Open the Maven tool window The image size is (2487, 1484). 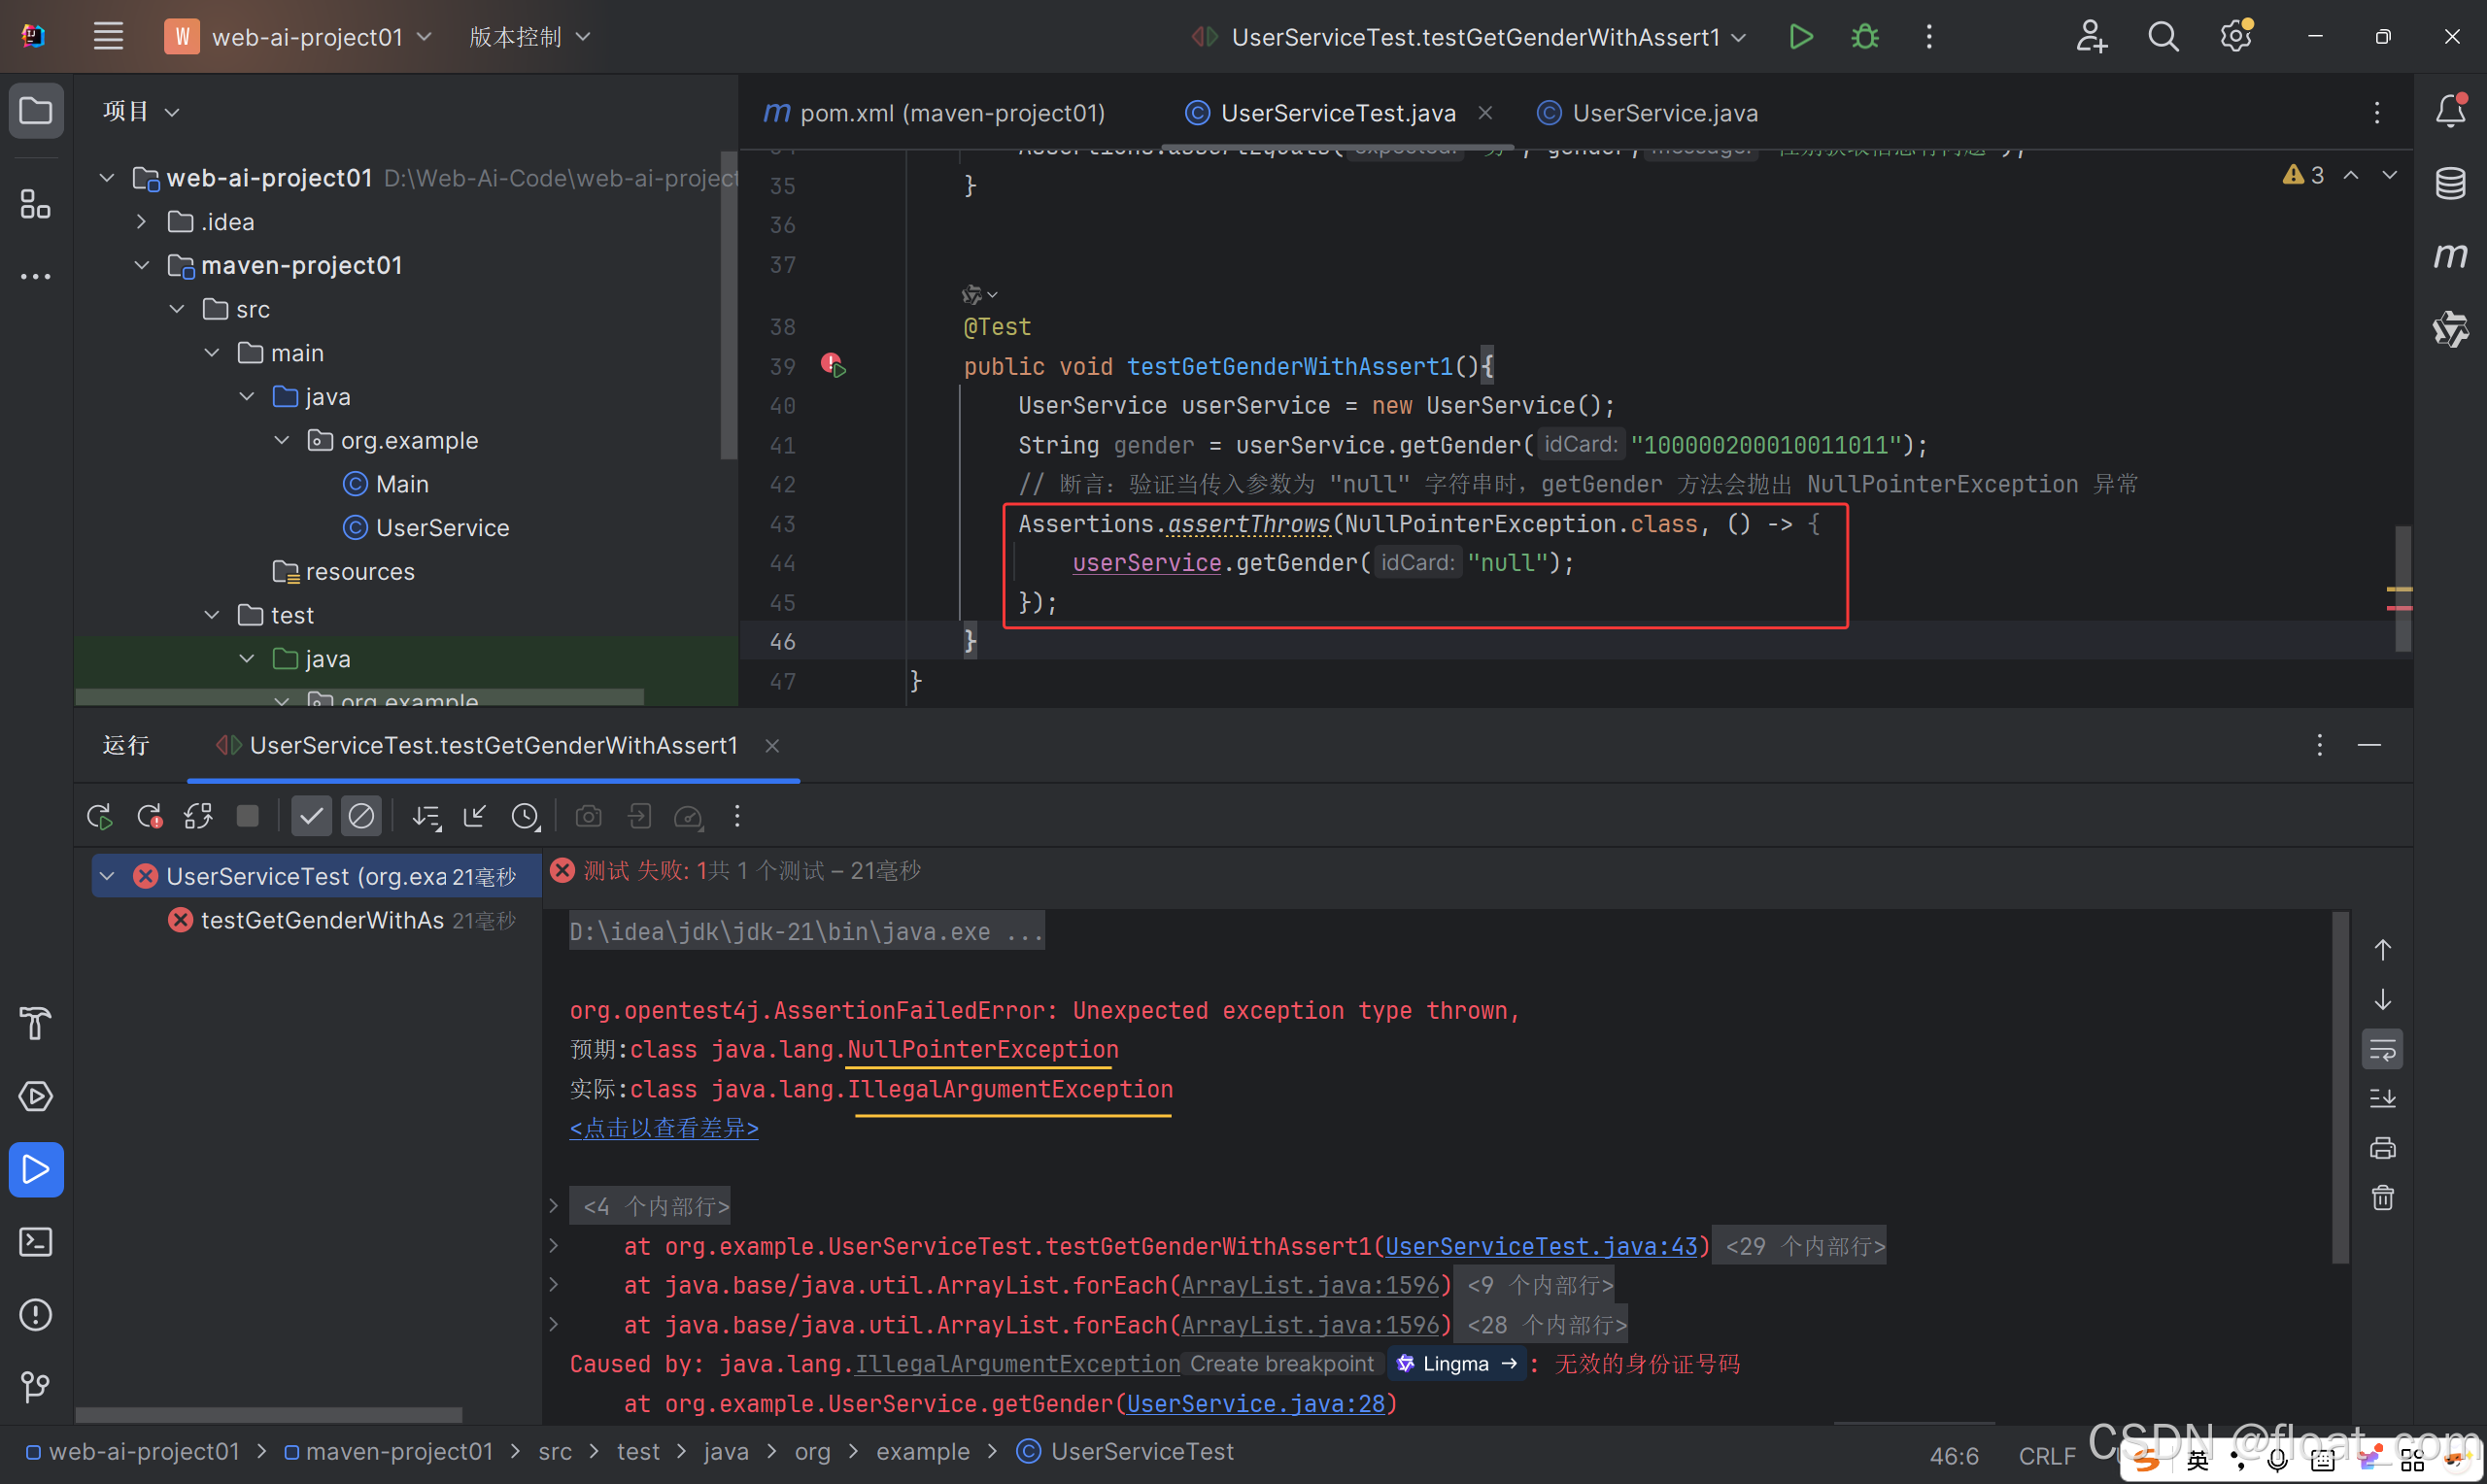2450,256
